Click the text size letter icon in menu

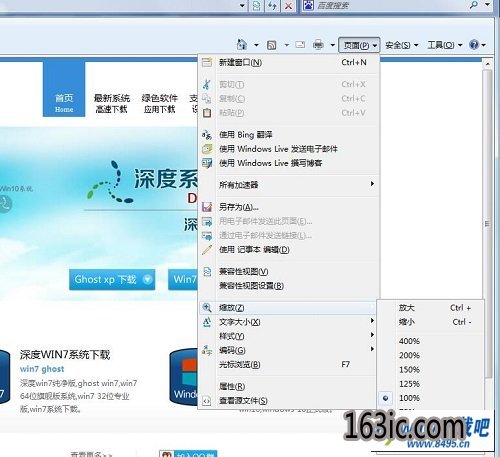click(x=207, y=322)
